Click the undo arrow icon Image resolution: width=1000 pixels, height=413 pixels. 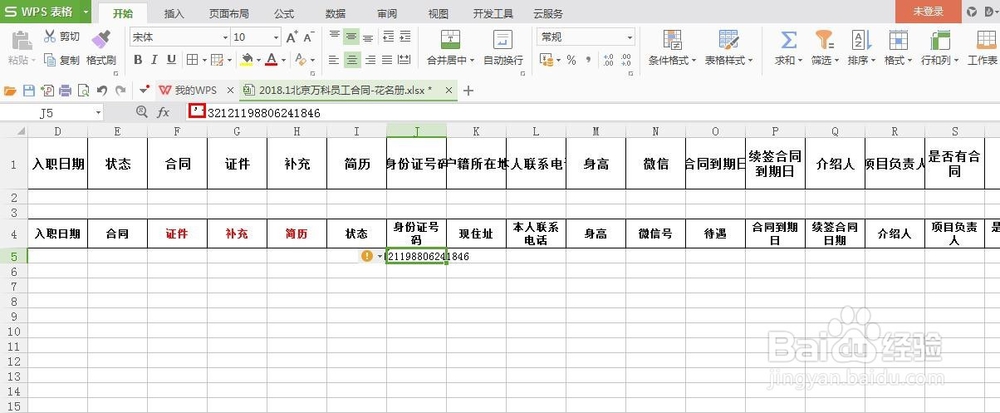(102, 91)
